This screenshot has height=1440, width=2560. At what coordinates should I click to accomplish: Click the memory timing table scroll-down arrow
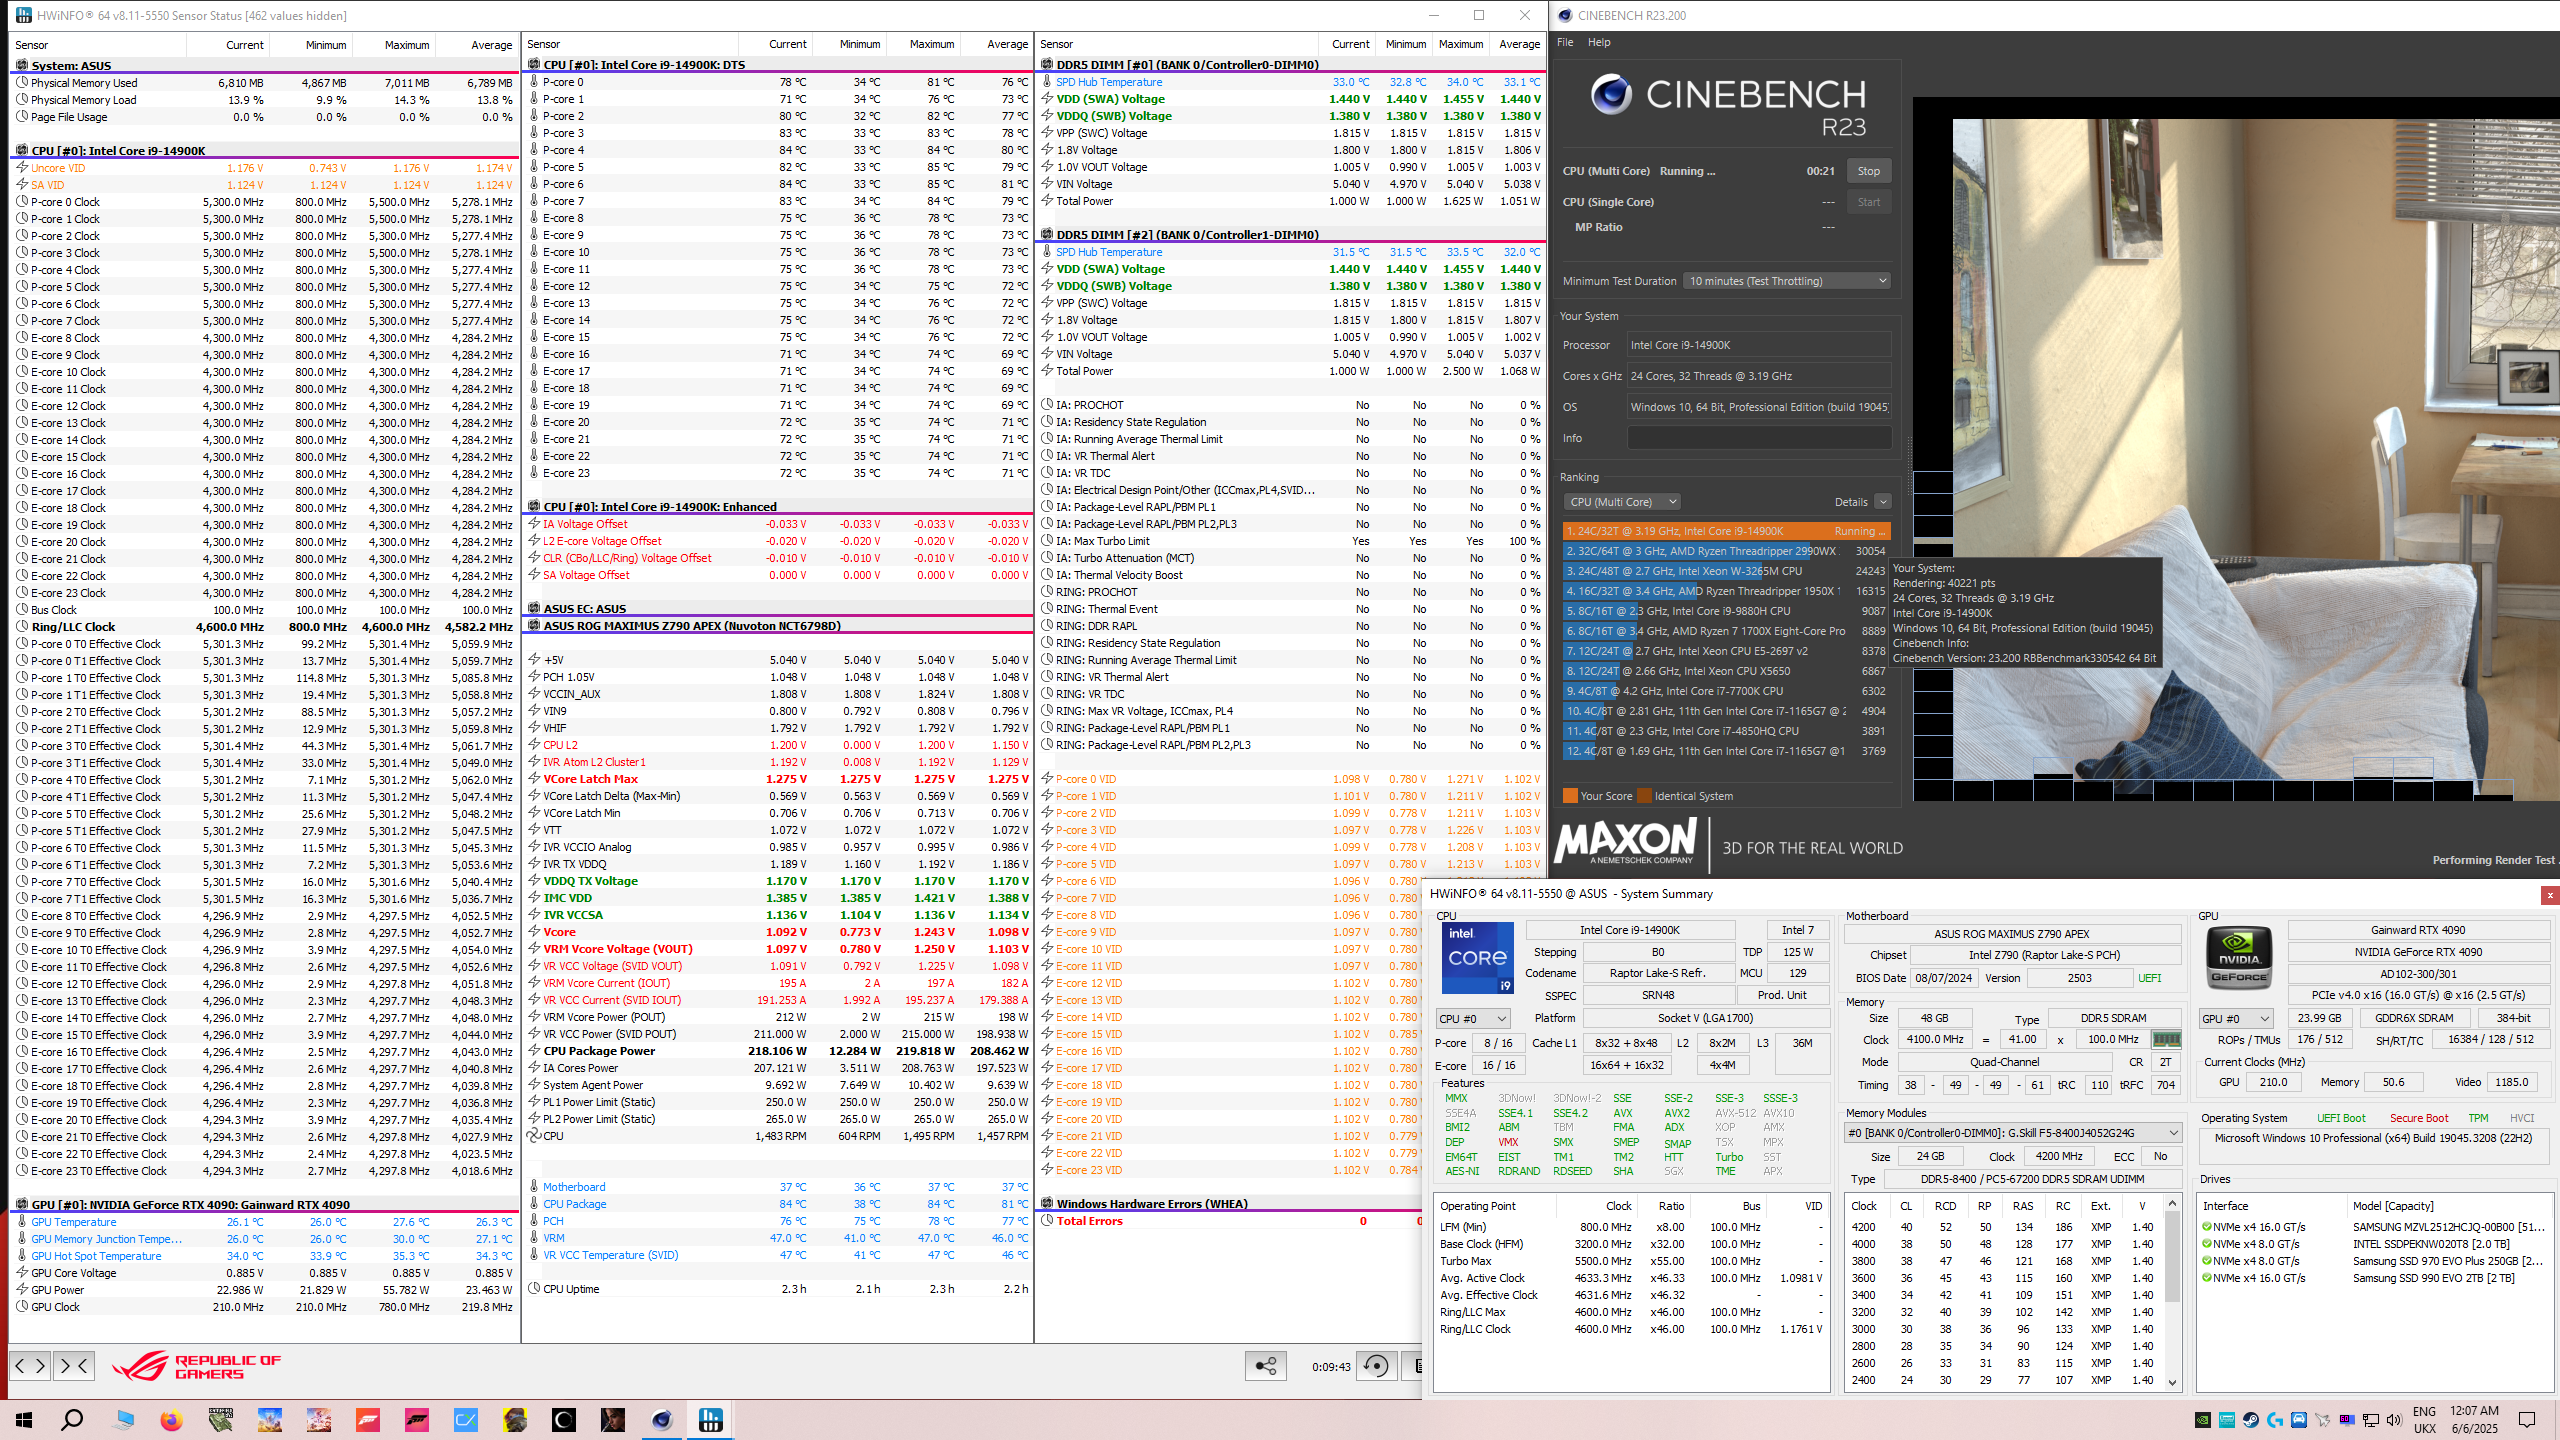pos(2172,1381)
